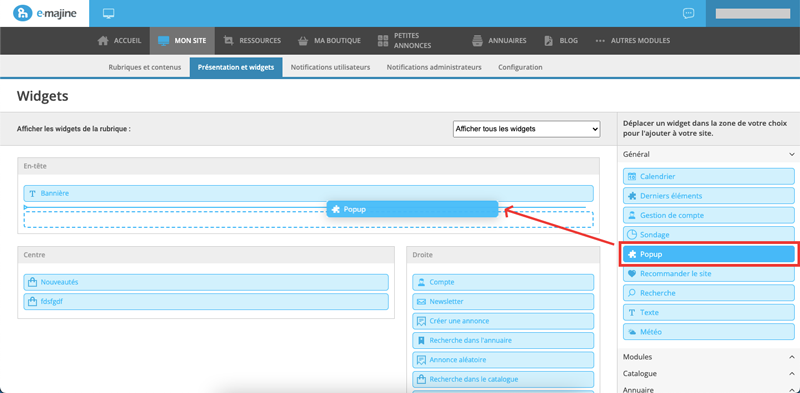Open the PETITES ANNONCES menu
This screenshot has width=800, height=393.
405,41
